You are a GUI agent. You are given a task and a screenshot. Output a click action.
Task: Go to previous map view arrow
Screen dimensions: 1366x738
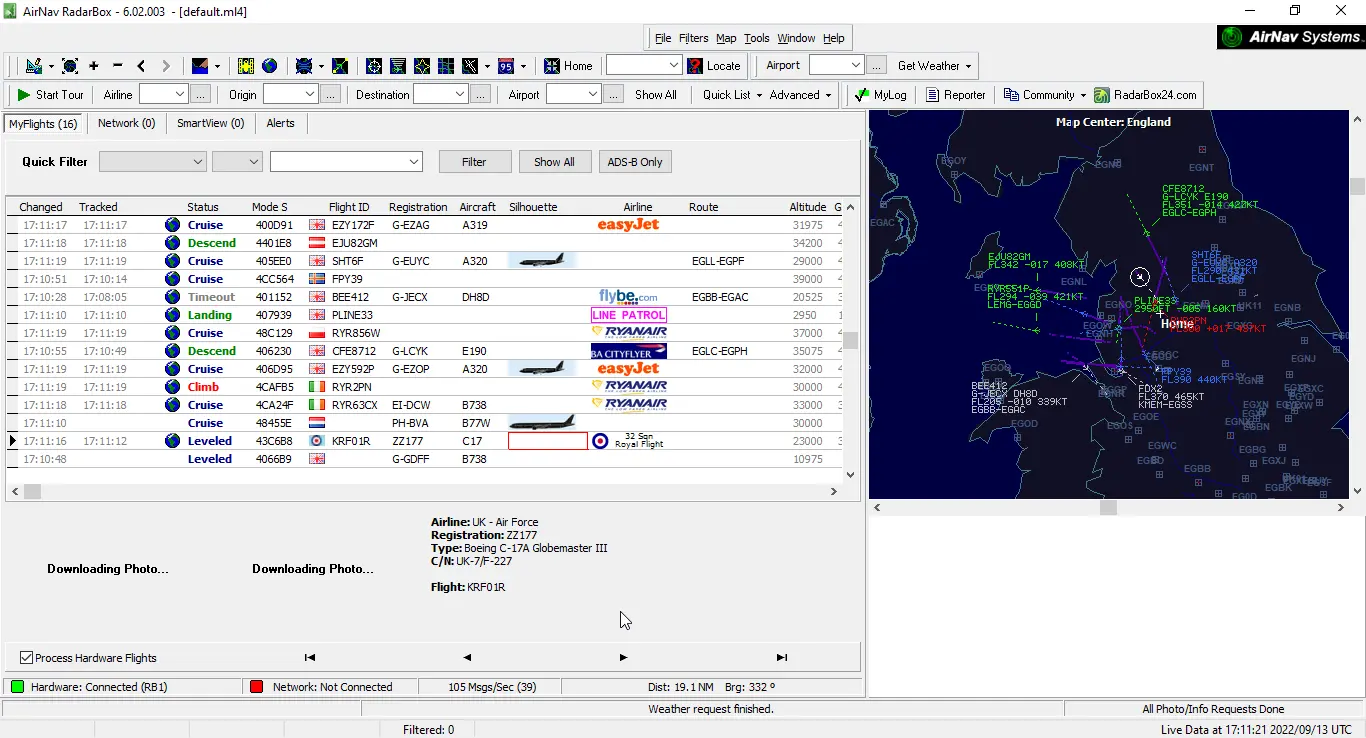(x=141, y=66)
